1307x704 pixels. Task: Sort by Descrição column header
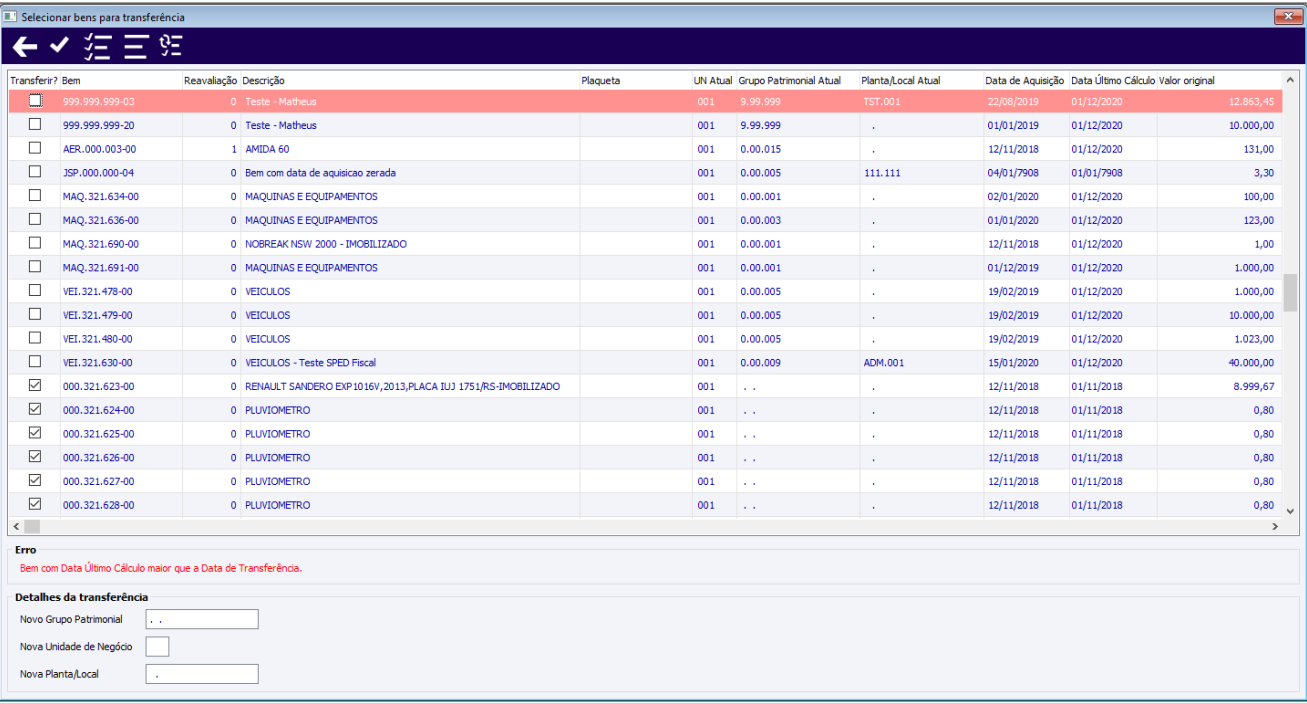click(410, 80)
